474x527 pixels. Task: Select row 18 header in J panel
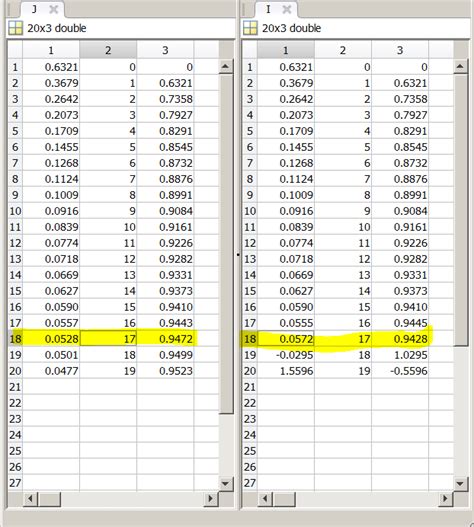[15, 339]
